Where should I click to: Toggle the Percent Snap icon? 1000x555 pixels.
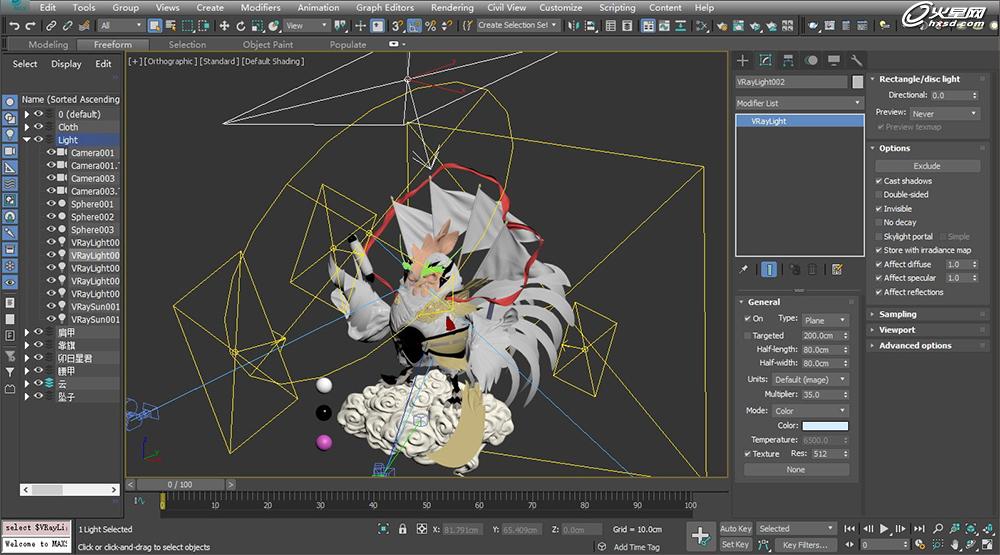(x=430, y=26)
